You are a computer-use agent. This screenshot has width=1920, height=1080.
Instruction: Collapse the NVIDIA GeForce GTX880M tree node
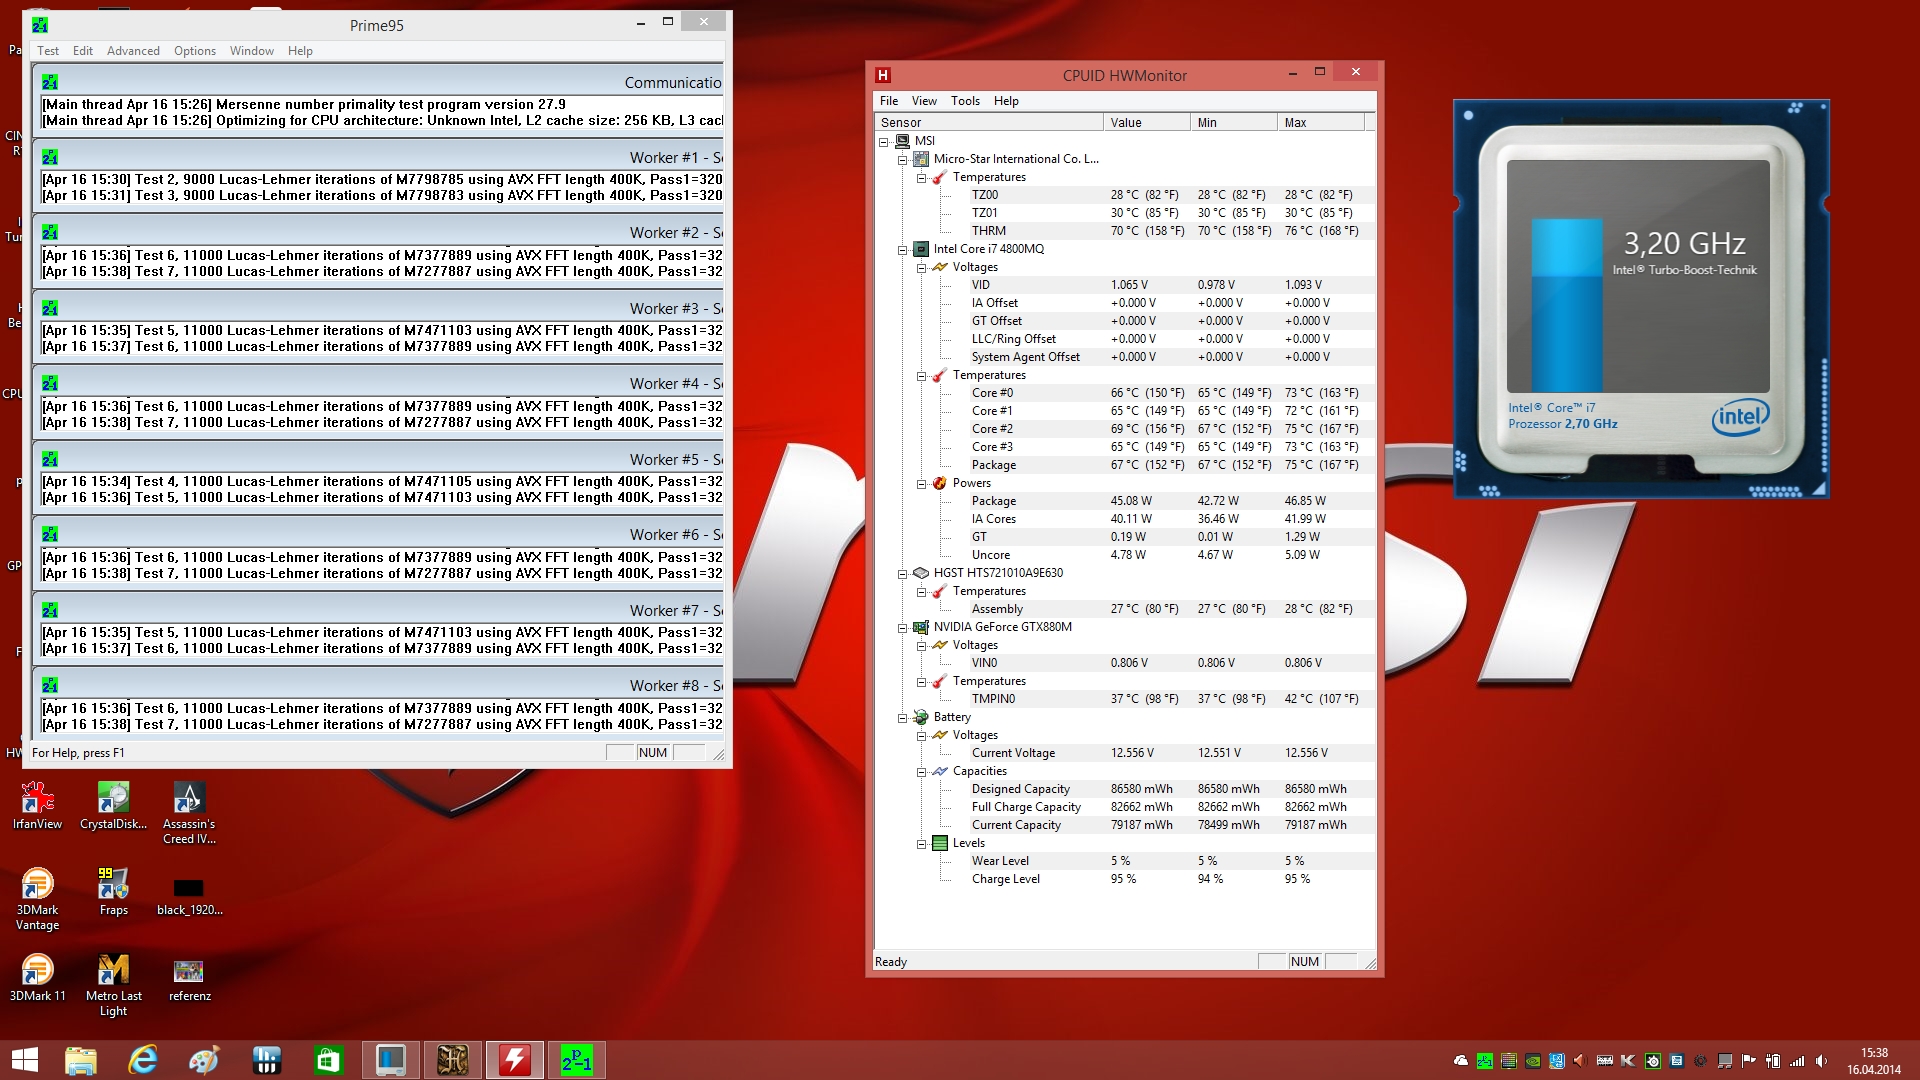click(902, 628)
